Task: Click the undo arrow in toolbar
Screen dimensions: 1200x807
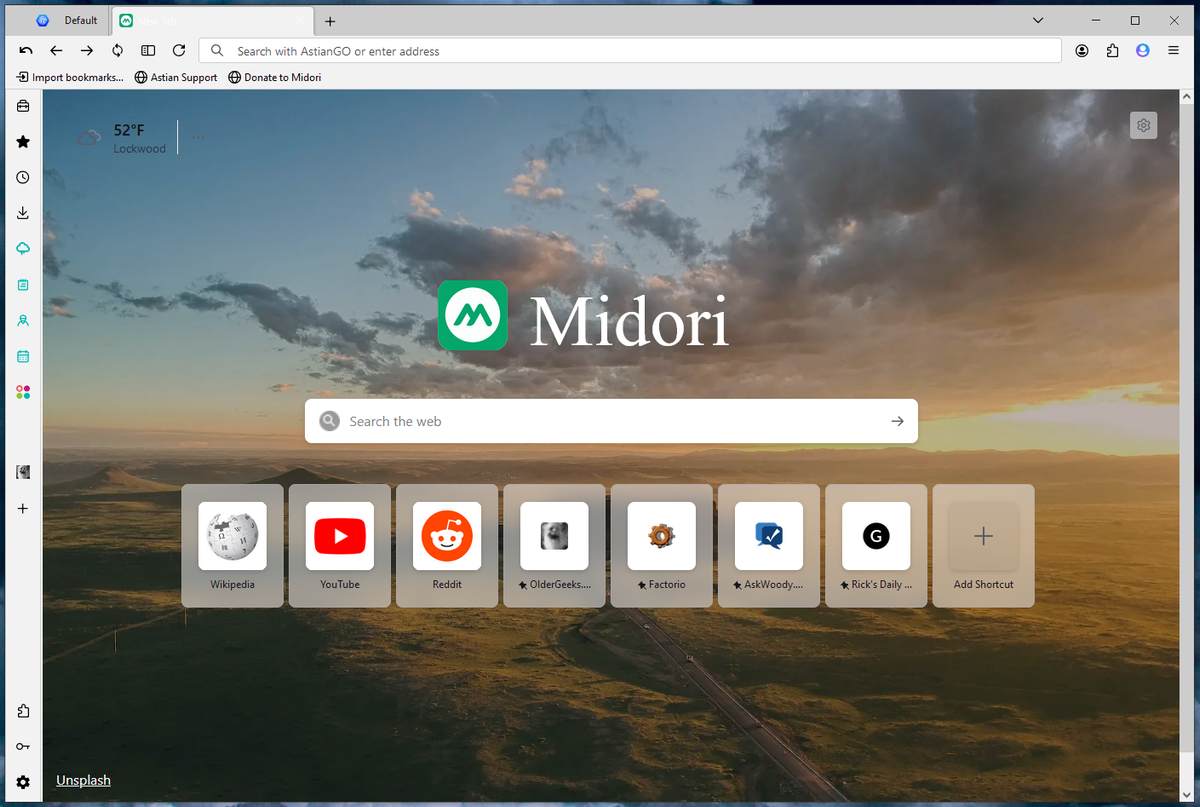Action: (x=26, y=51)
